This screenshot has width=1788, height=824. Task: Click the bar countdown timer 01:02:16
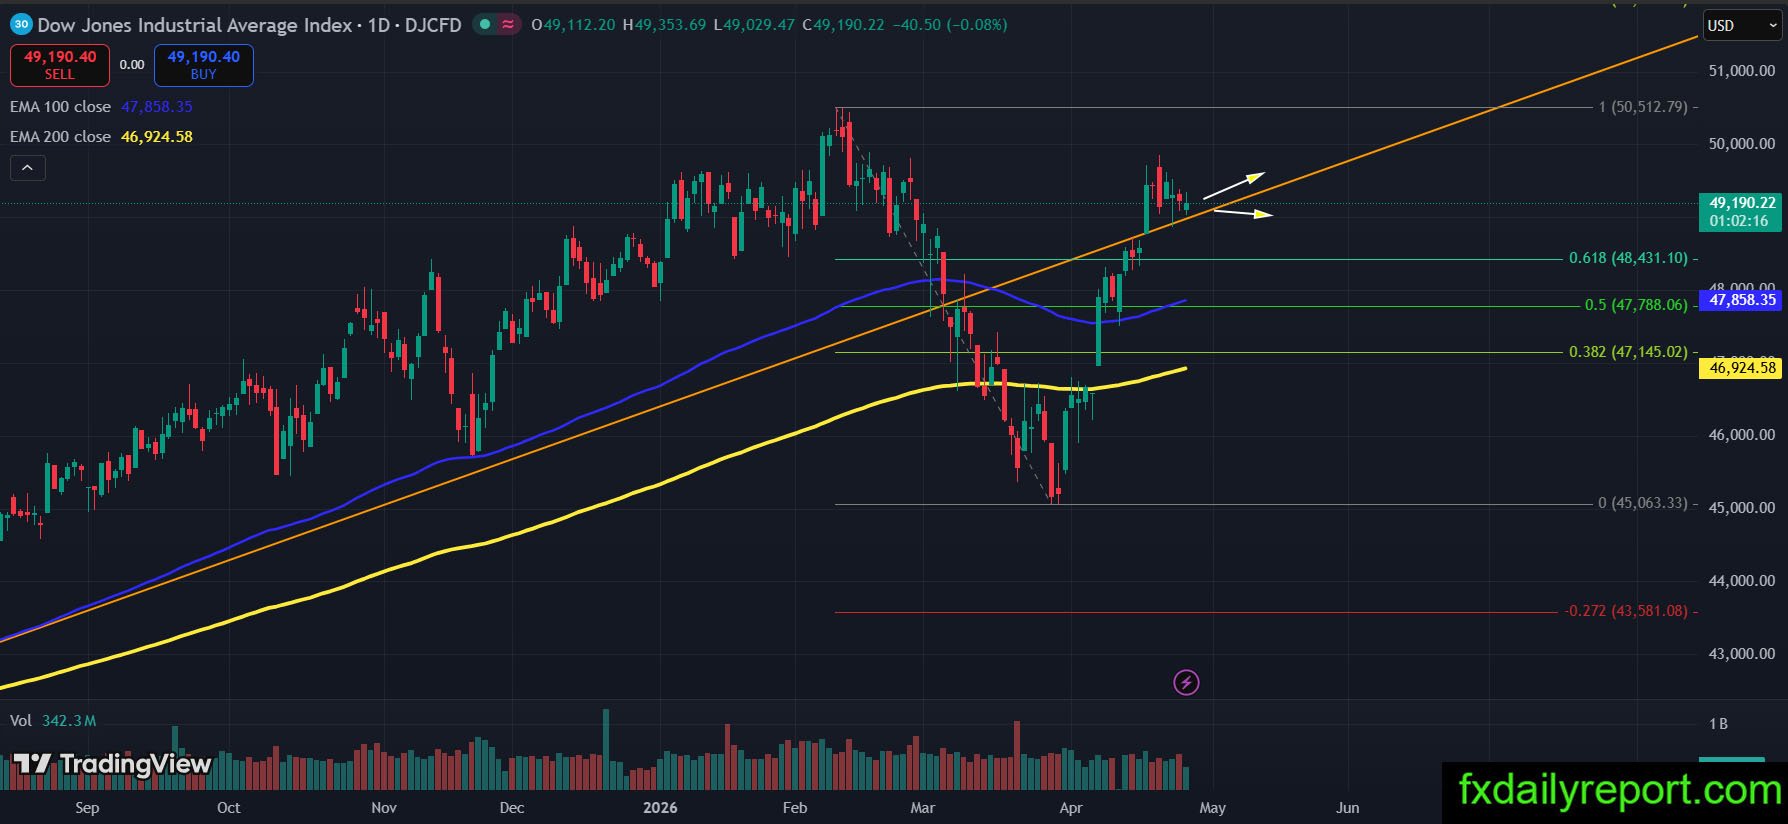(x=1739, y=221)
